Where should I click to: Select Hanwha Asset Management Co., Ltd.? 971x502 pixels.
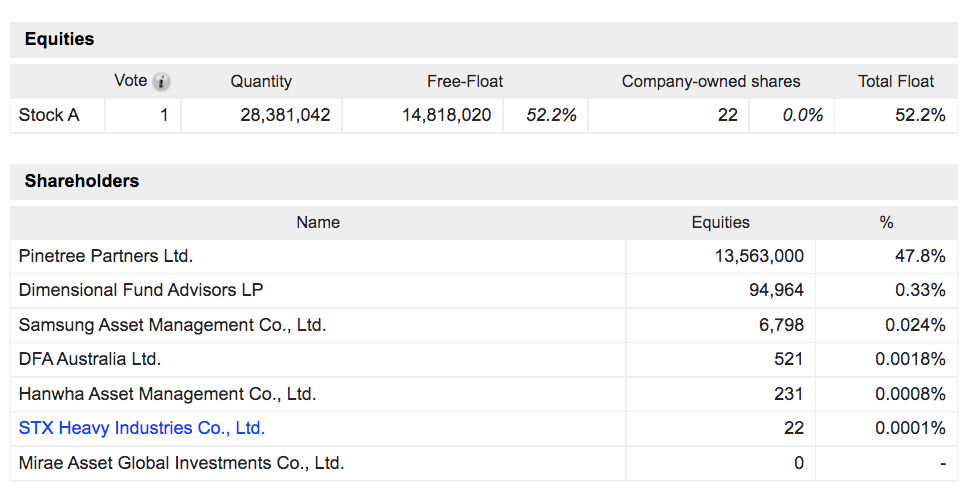(167, 394)
